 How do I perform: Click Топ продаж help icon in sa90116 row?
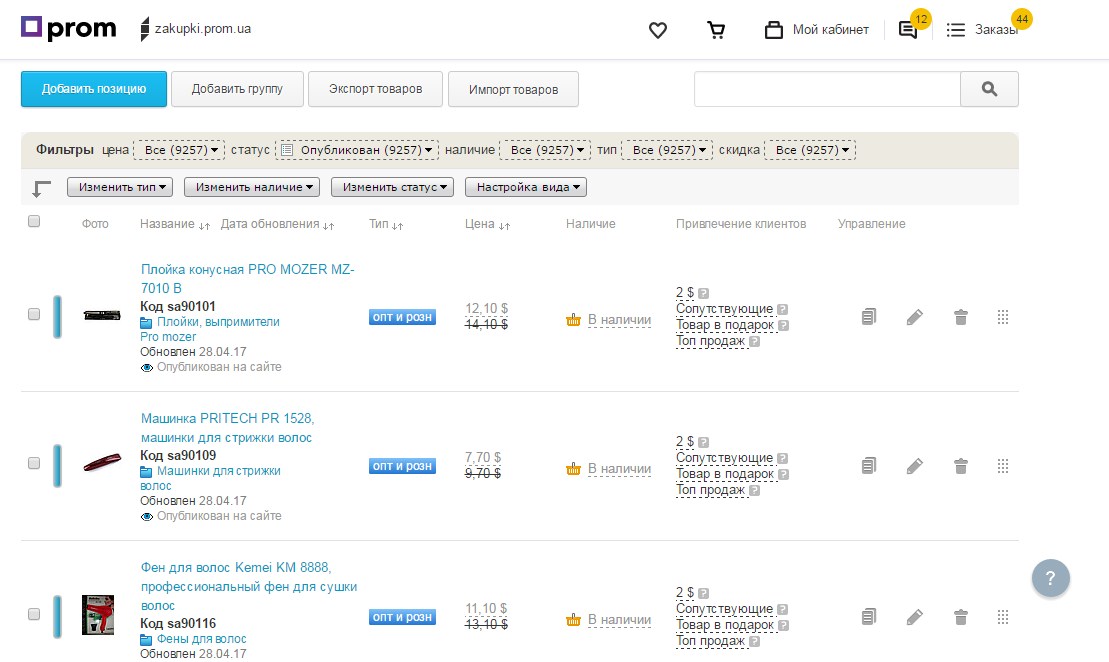(754, 641)
